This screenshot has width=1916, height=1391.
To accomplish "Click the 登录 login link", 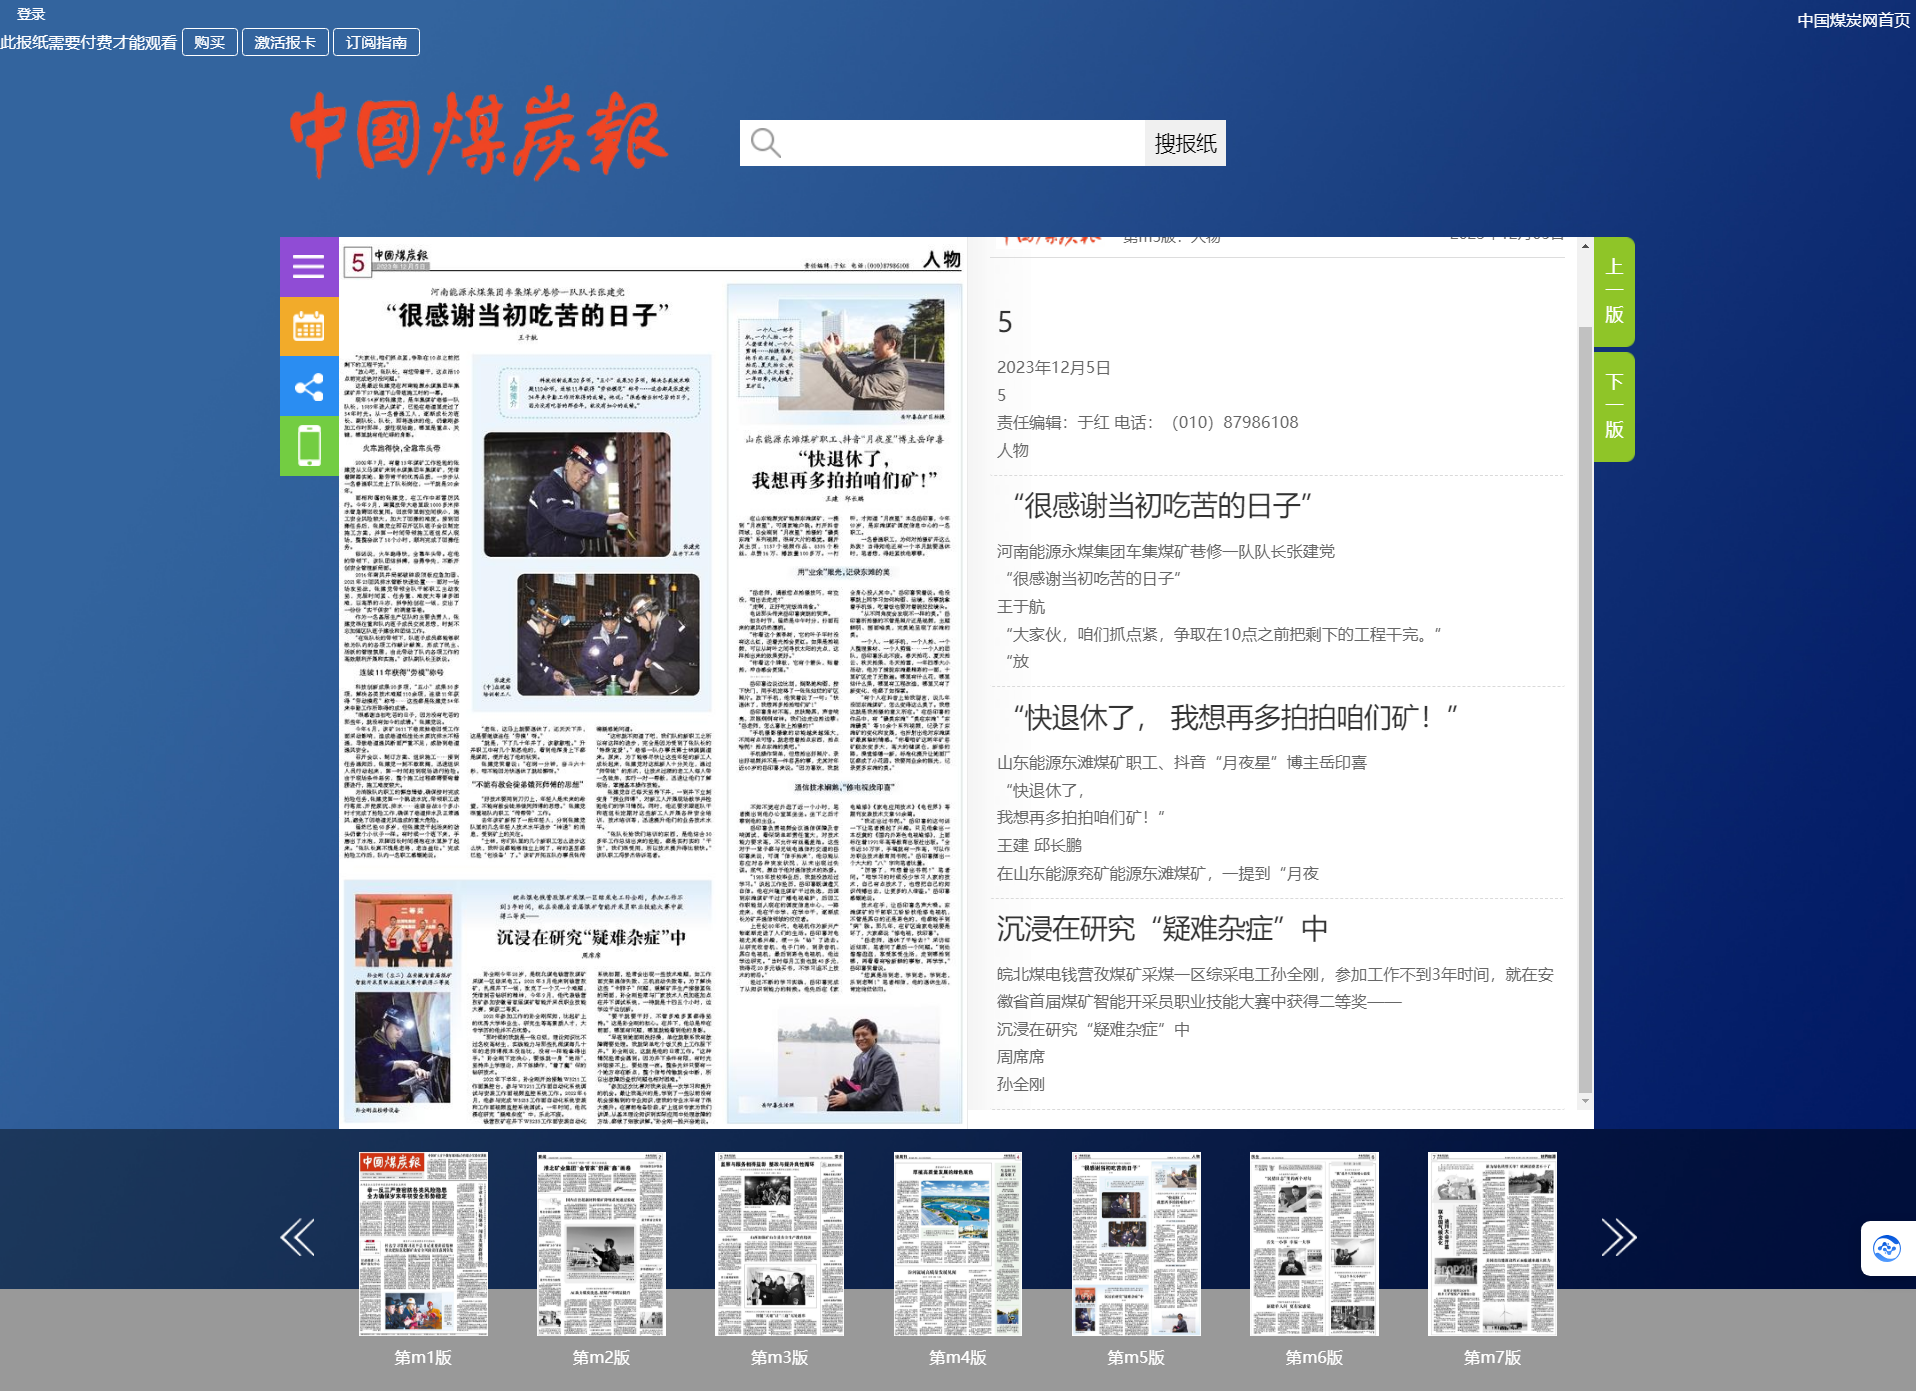I will tap(31, 14).
